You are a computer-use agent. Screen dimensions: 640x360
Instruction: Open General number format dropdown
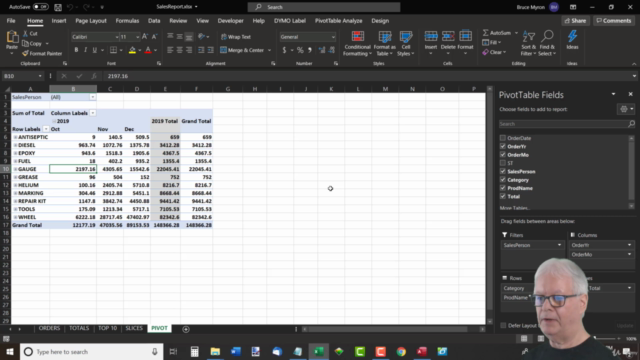(333, 37)
